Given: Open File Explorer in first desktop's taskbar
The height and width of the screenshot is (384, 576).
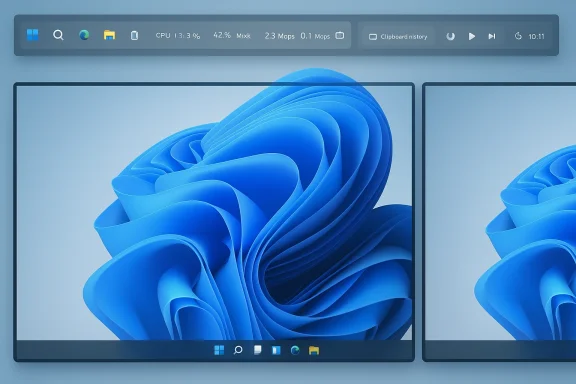Looking at the screenshot, I should pyautogui.click(x=314, y=350).
